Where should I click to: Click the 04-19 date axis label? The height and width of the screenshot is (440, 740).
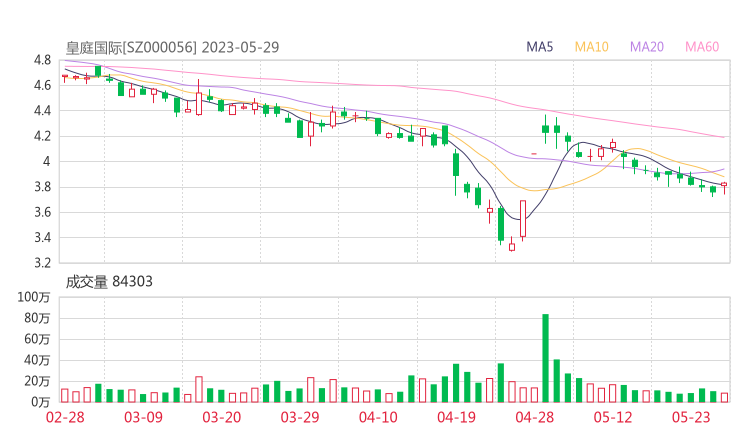click(x=456, y=417)
